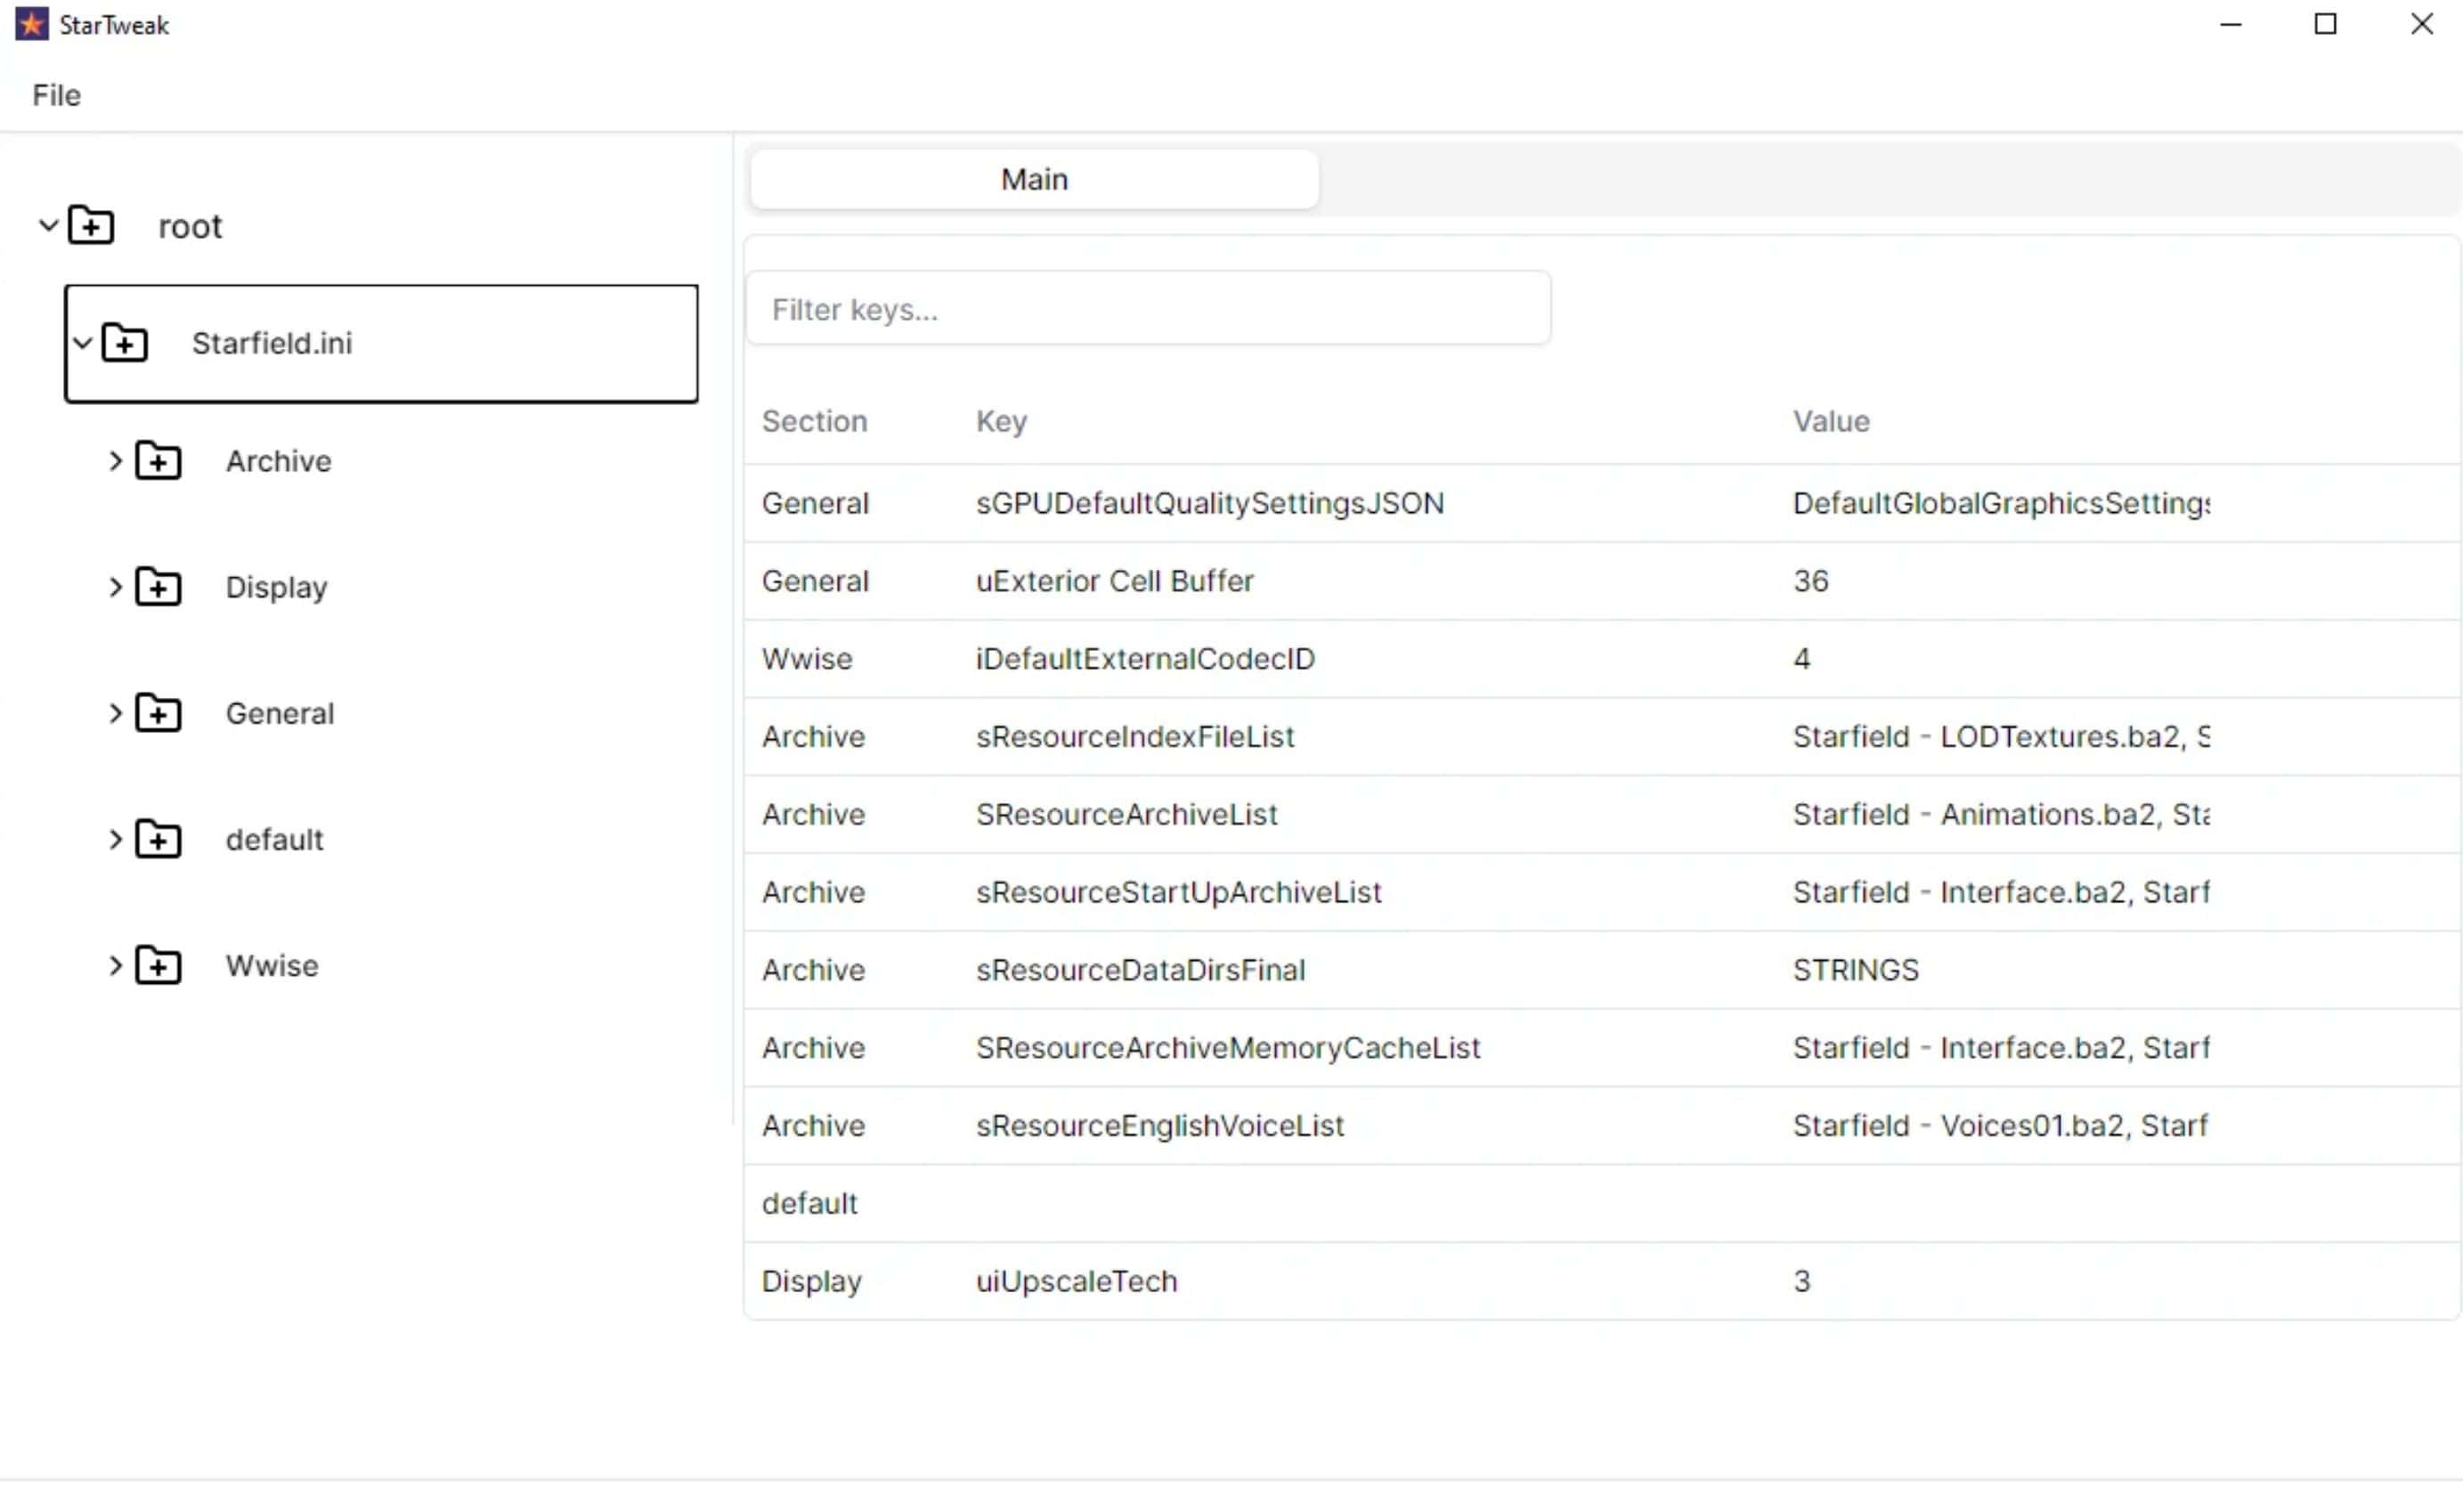This screenshot has height=1512, width=2463.
Task: Select the sResourceDataDirsFinal key row
Action: [1140, 970]
